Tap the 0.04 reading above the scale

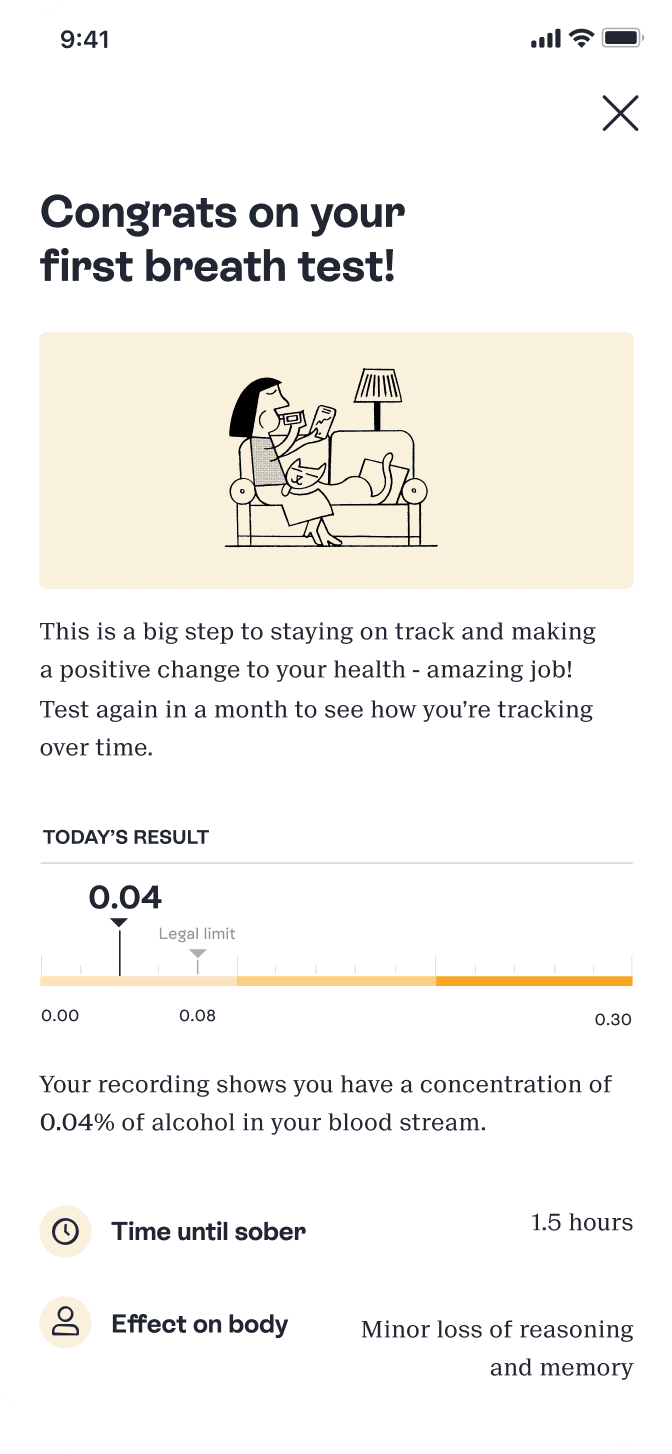click(125, 897)
